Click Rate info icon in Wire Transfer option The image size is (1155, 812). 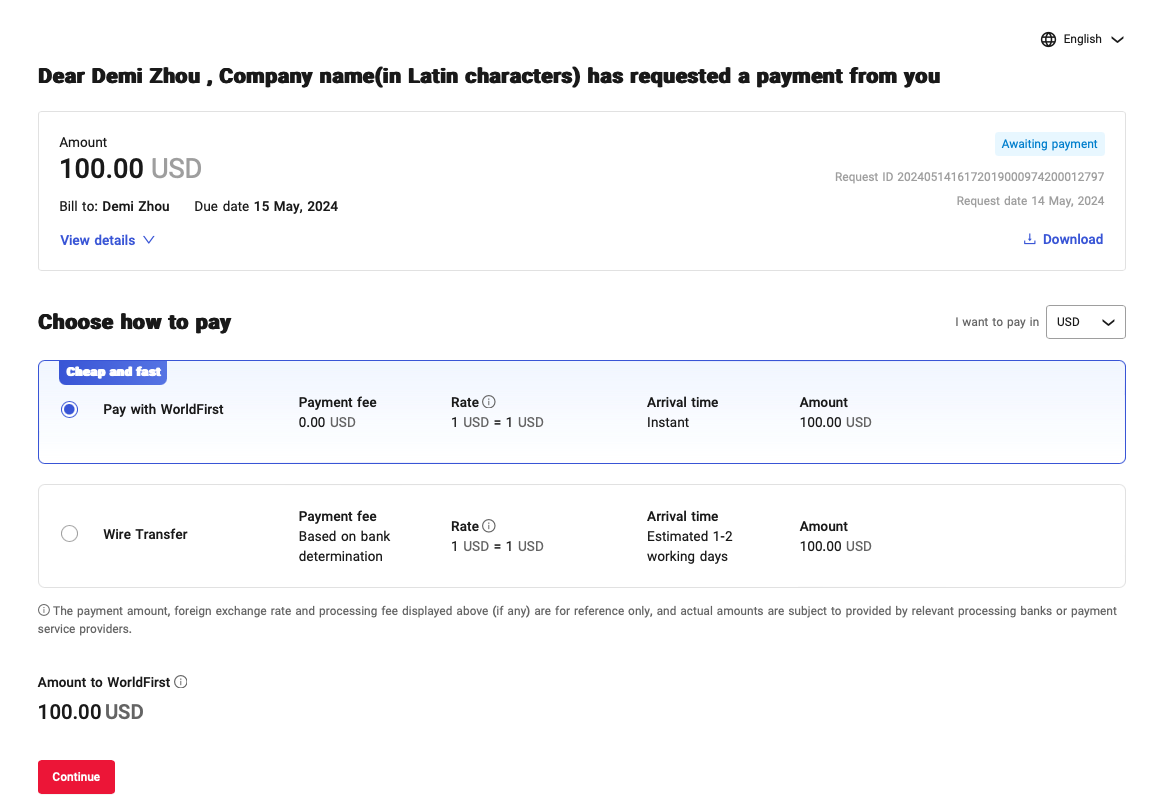pos(489,526)
